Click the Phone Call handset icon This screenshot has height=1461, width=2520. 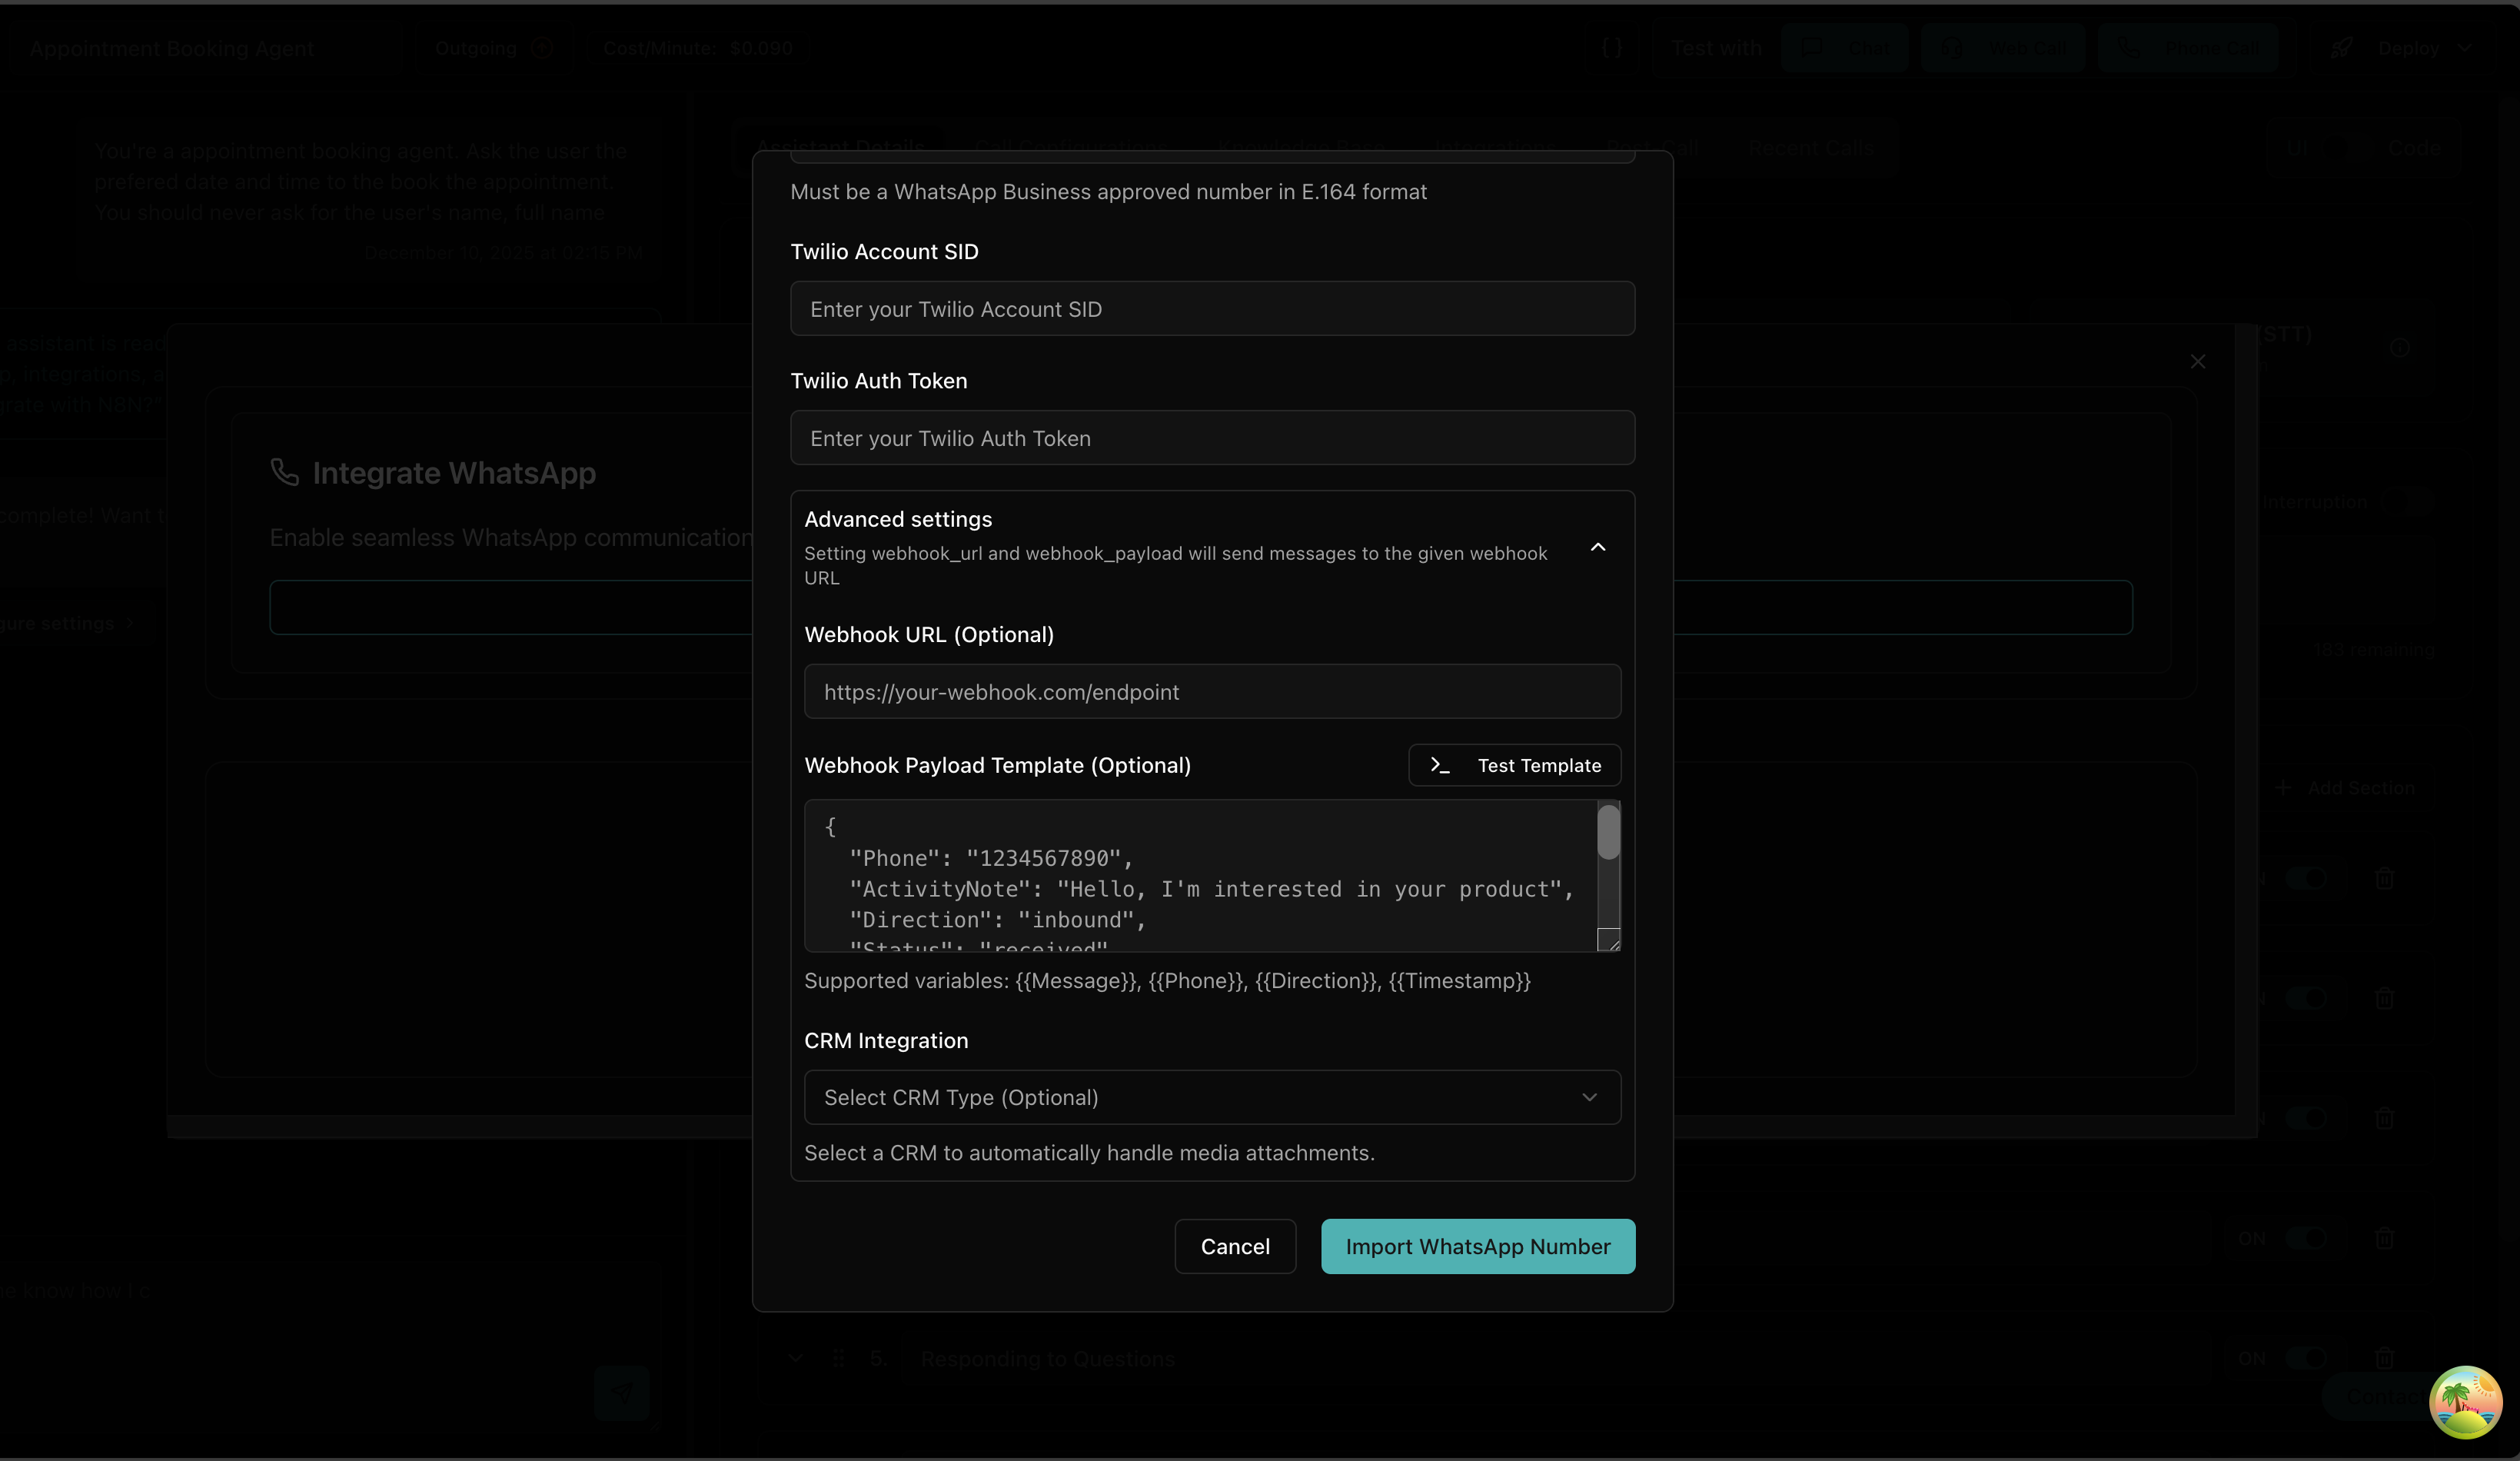(x=2128, y=47)
